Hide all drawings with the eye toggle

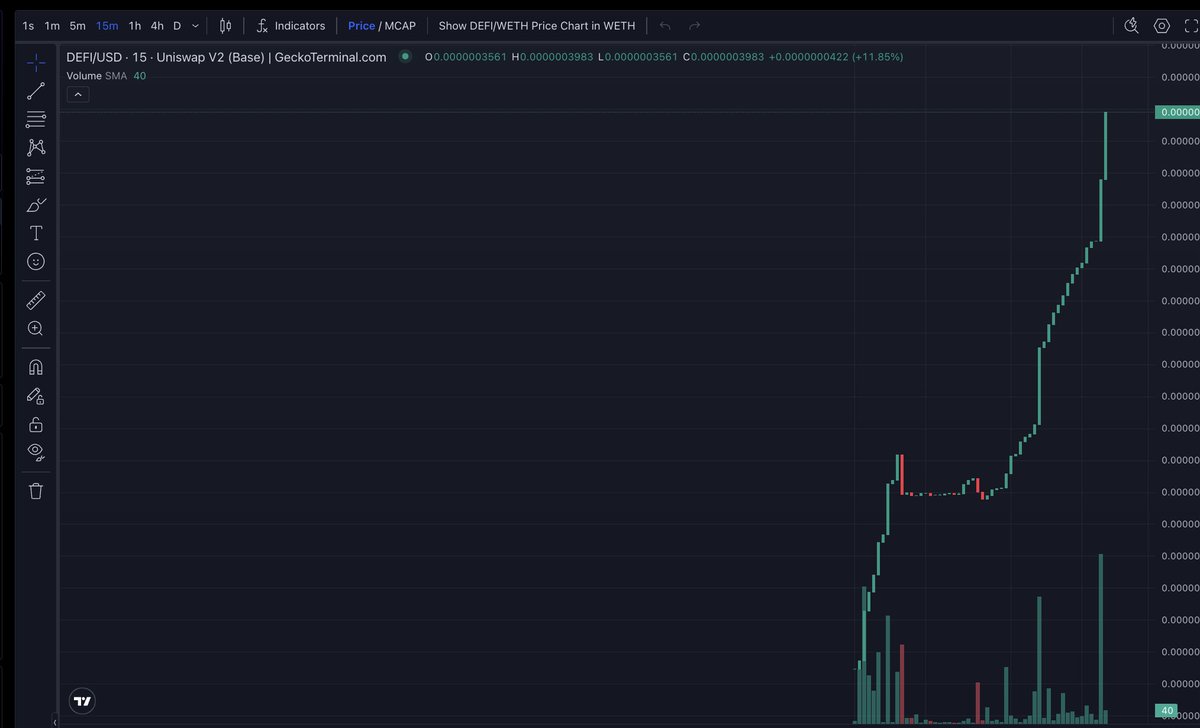pyautogui.click(x=36, y=451)
